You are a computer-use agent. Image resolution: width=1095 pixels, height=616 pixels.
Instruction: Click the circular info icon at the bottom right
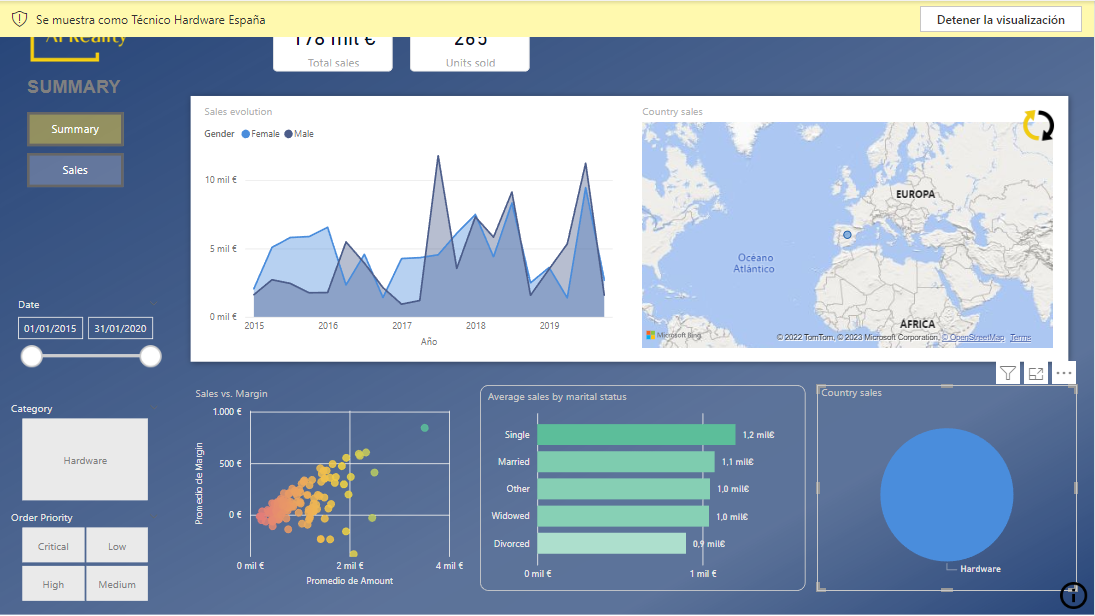point(1073,596)
